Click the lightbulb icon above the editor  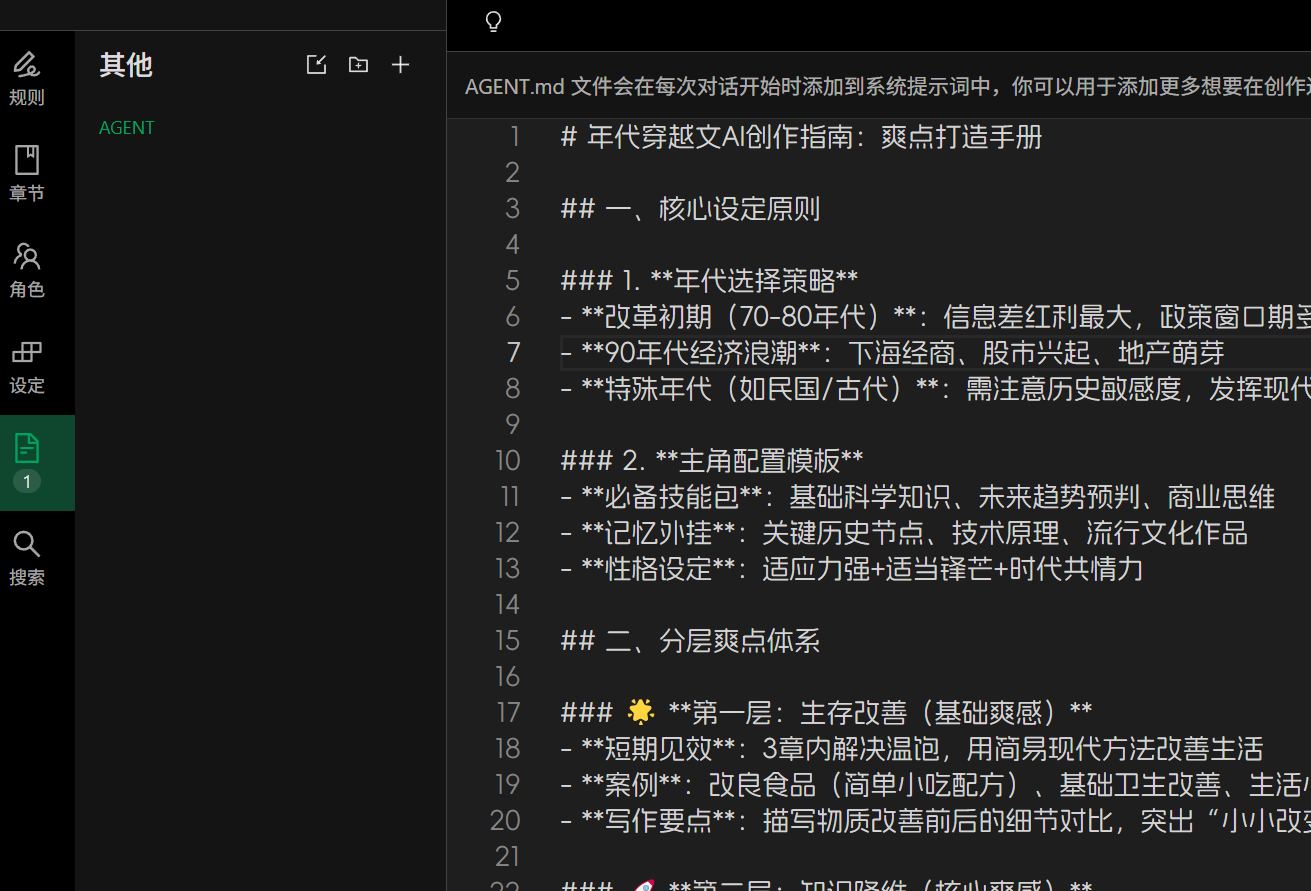[x=493, y=22]
